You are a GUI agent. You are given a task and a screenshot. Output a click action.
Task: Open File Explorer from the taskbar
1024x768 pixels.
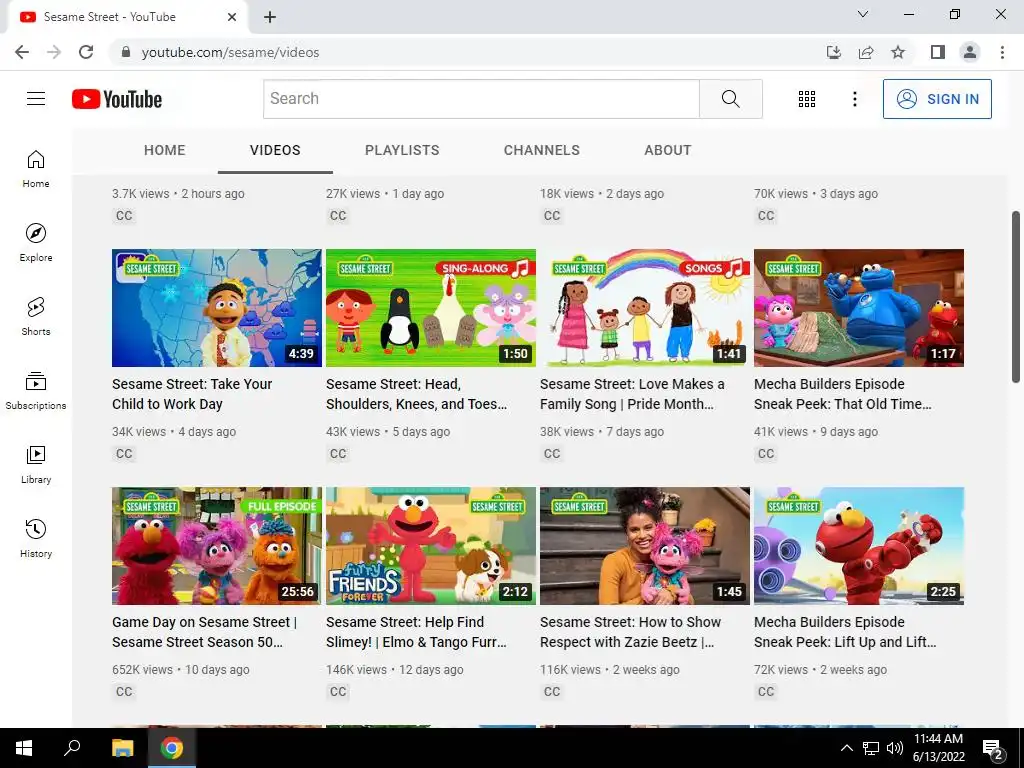click(x=122, y=748)
